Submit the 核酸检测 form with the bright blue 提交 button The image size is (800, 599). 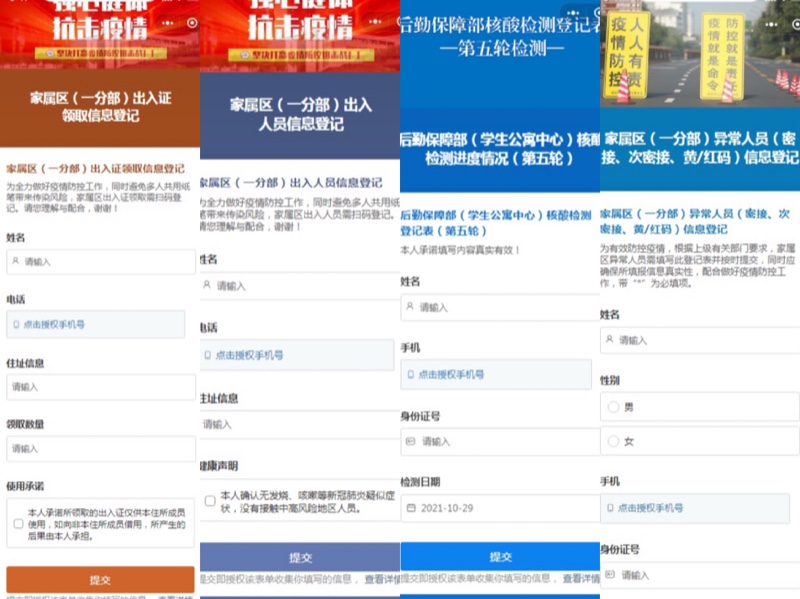click(500, 556)
